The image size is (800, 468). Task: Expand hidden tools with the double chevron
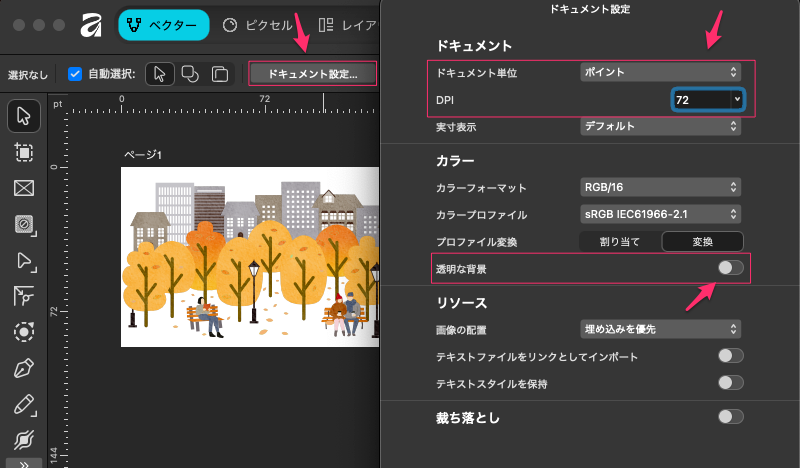coord(23,462)
